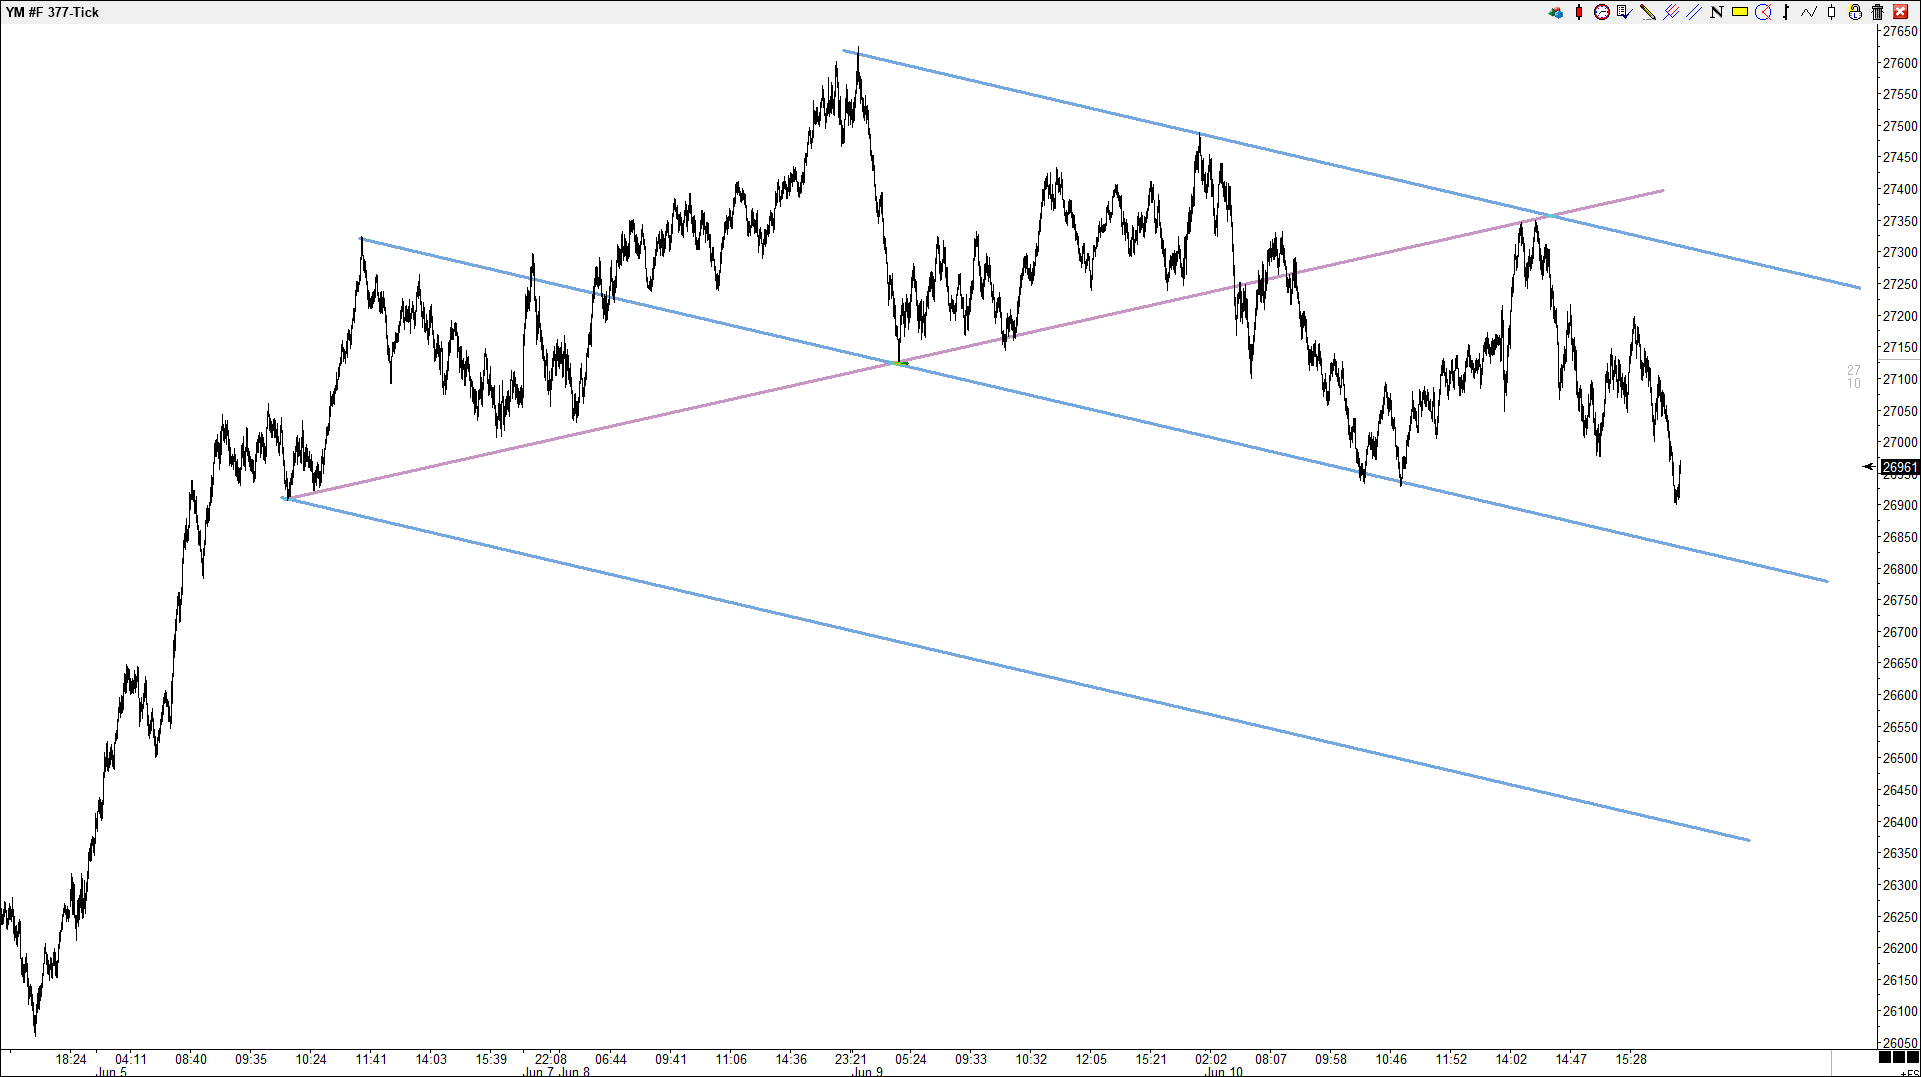This screenshot has width=1921, height=1077.
Task: Switch to hollow candle chart style
Action: 1832,12
